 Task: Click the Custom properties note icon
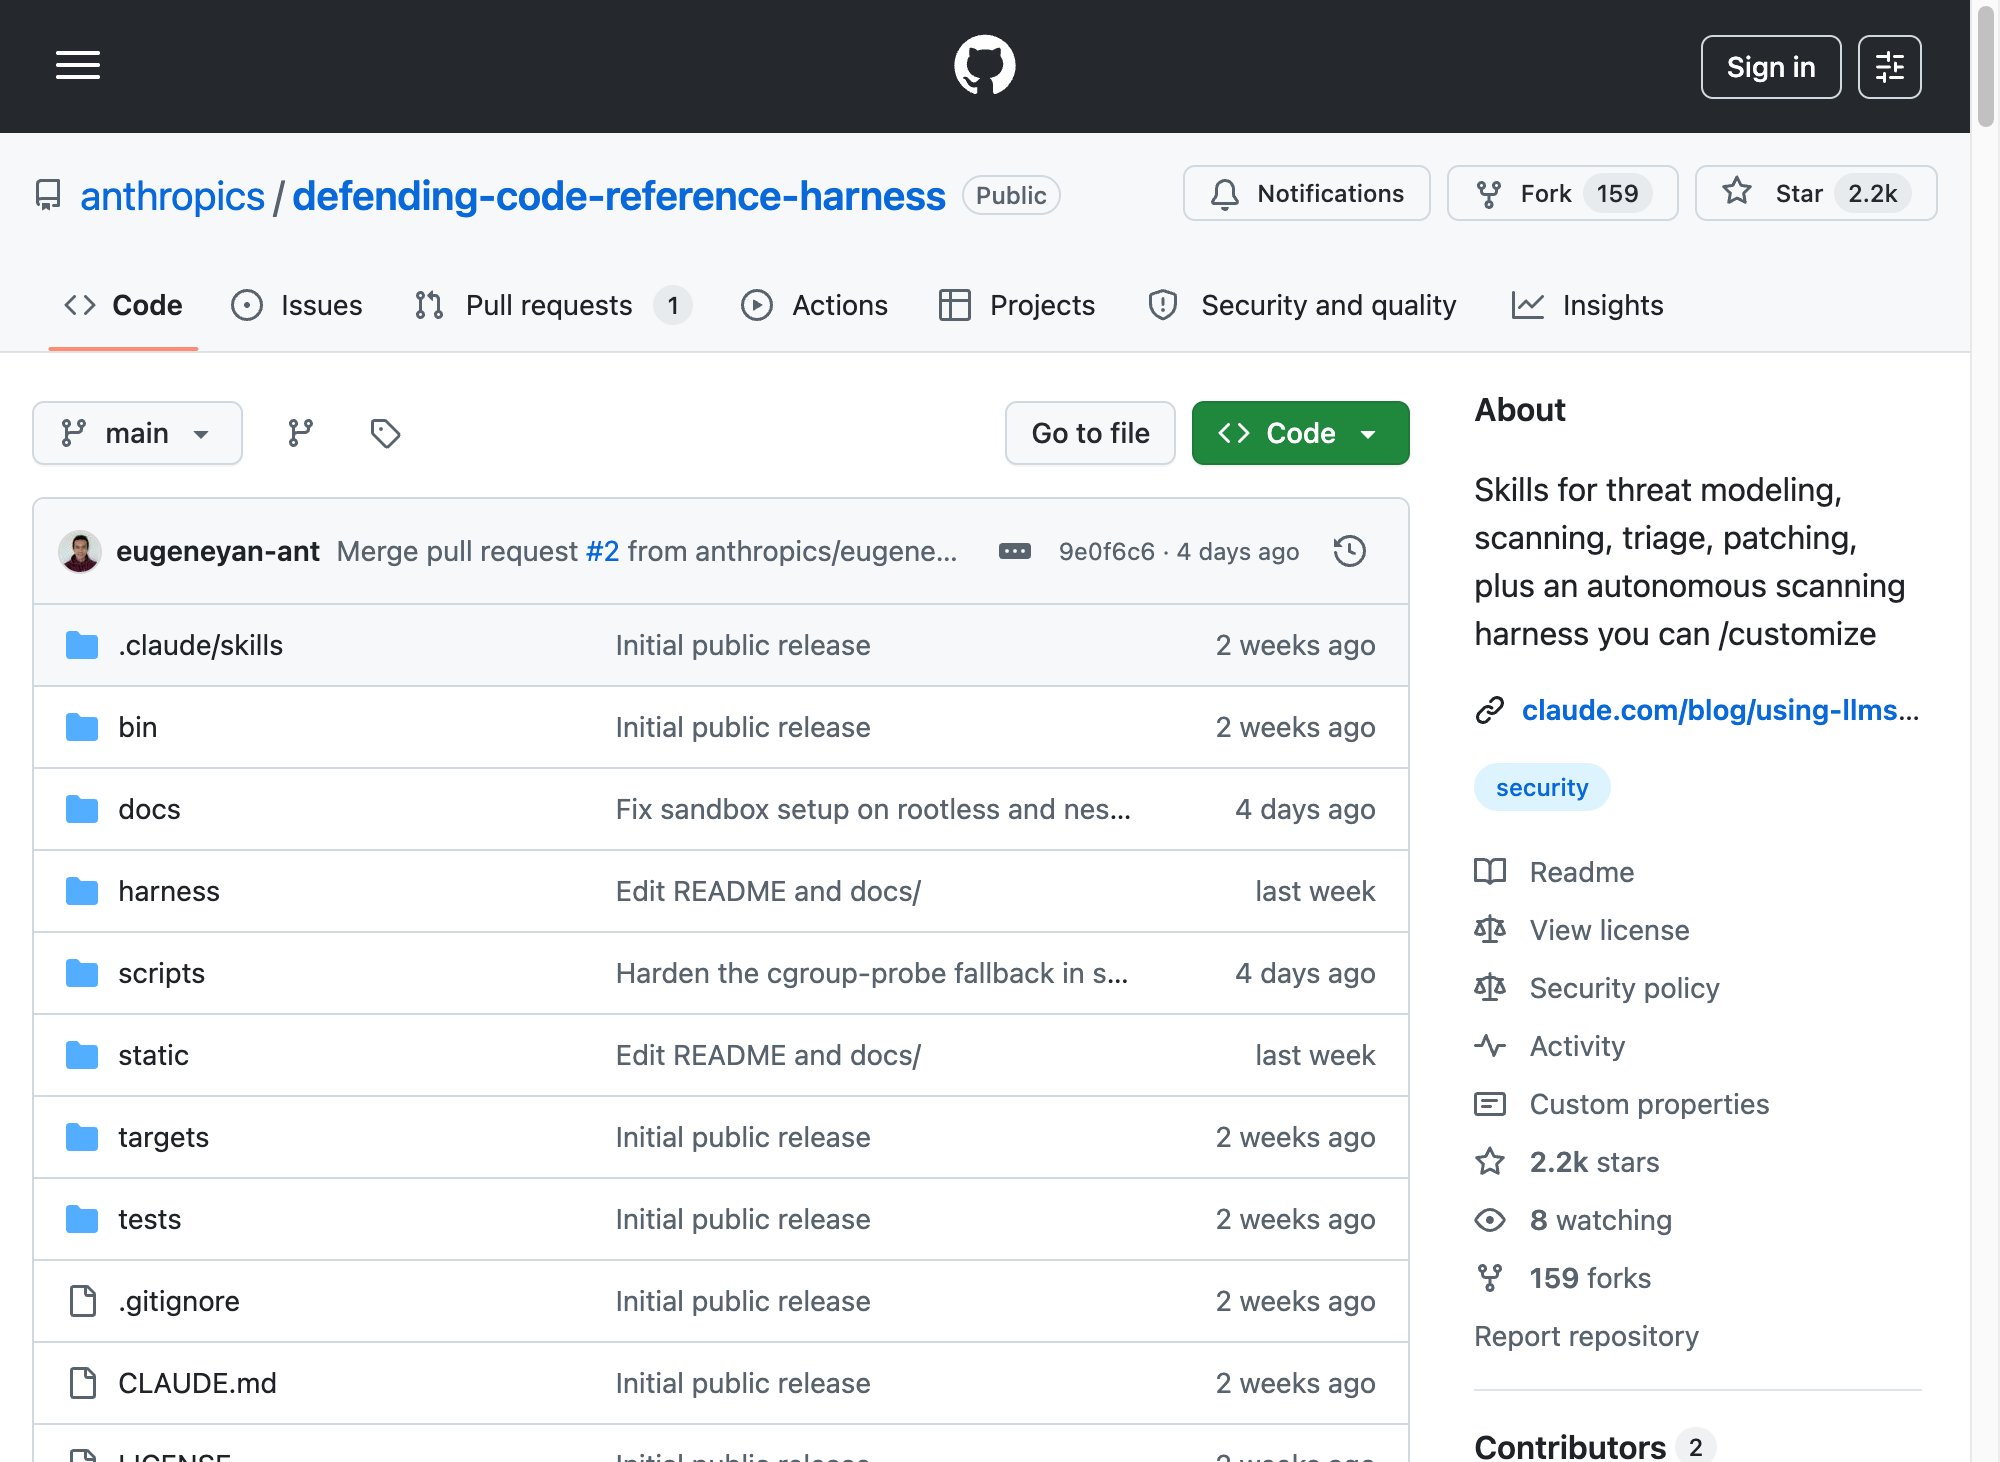pyautogui.click(x=1490, y=1104)
